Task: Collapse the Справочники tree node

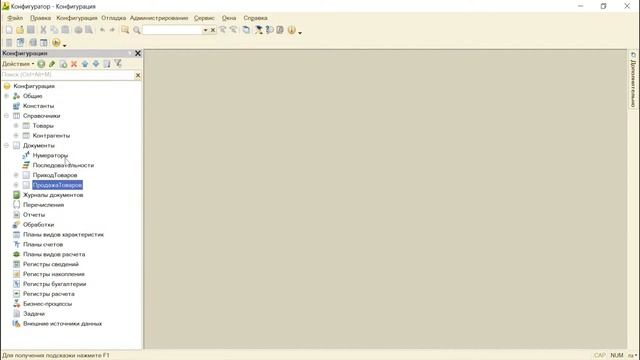Action: tap(7, 116)
